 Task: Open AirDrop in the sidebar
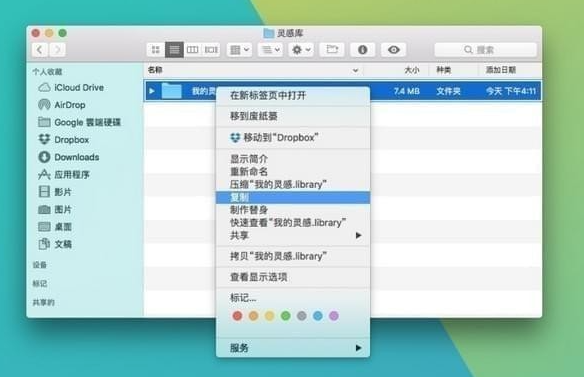62,105
